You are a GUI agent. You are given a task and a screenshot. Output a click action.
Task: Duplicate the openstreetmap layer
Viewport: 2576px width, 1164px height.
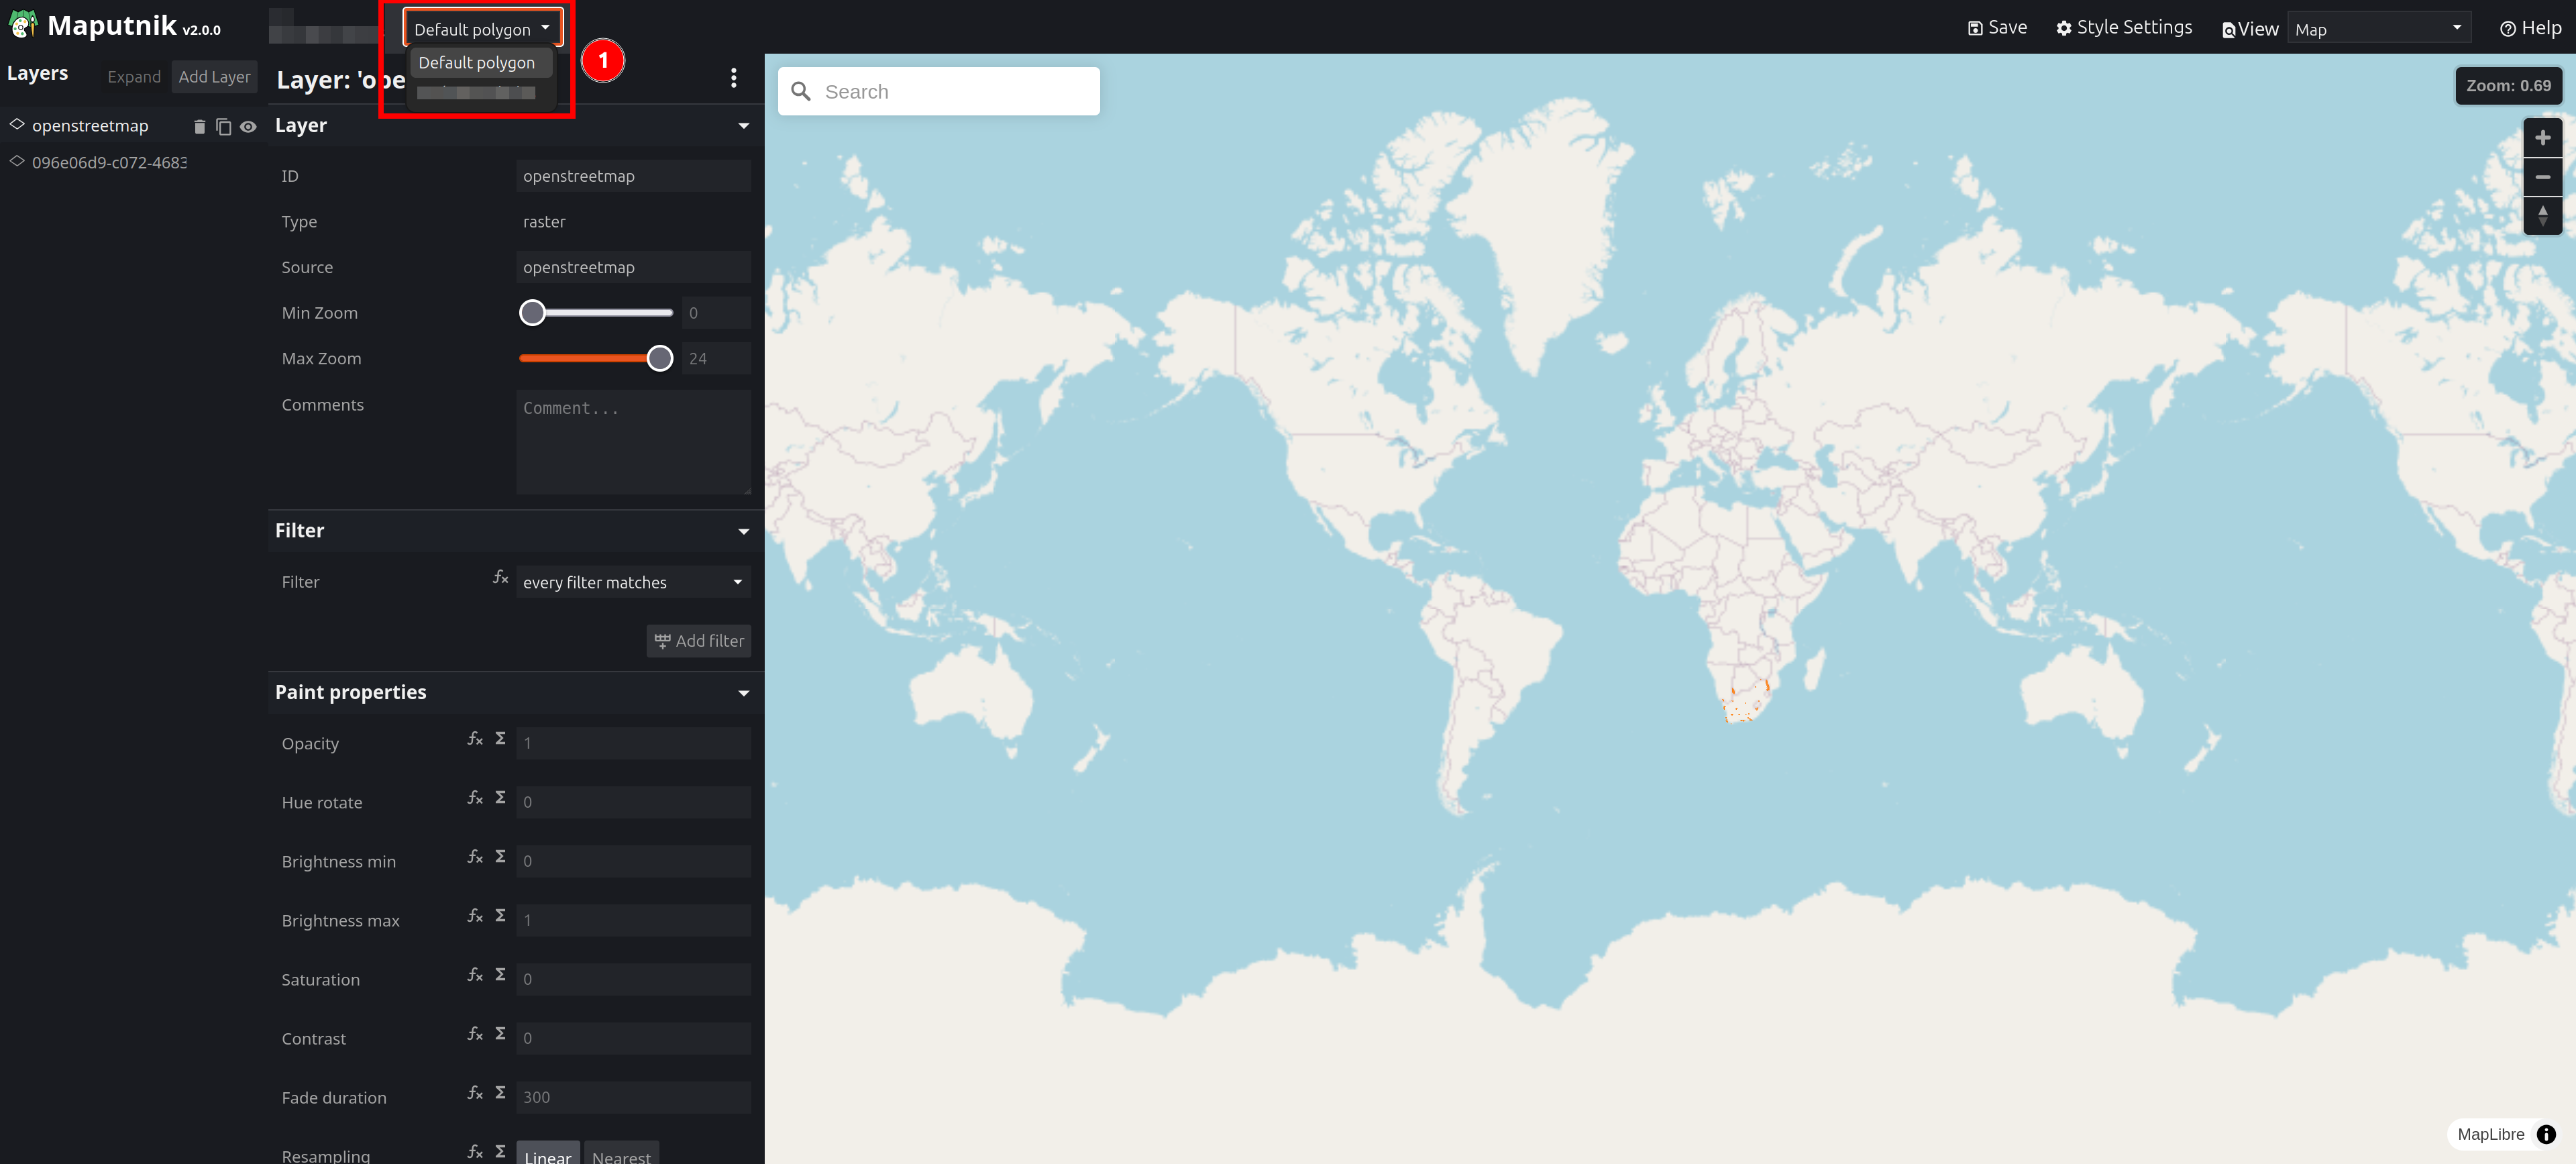tap(223, 126)
